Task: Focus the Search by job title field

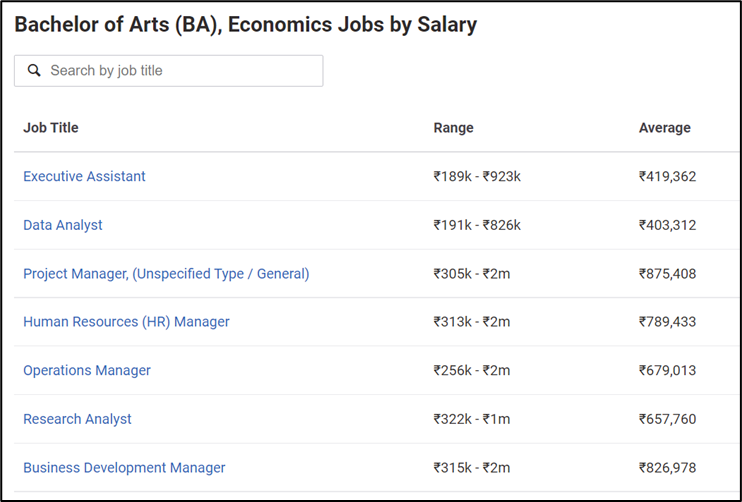Action: pos(168,71)
